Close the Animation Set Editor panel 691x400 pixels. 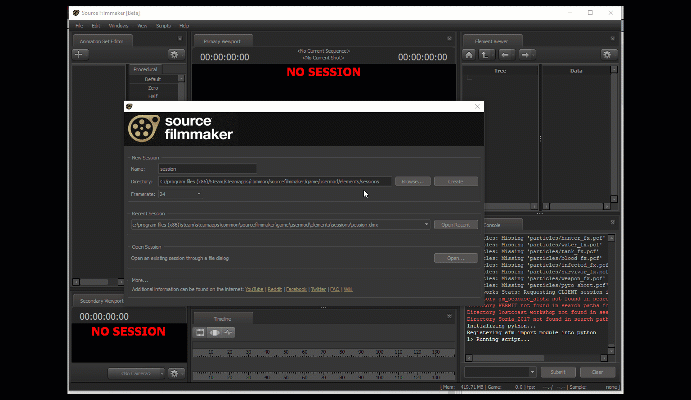[x=180, y=39]
